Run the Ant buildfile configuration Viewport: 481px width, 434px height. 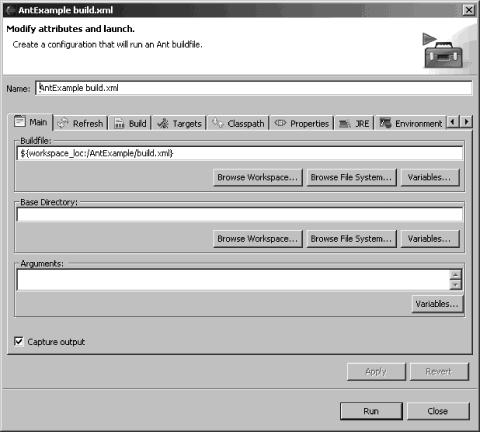pyautogui.click(x=371, y=411)
